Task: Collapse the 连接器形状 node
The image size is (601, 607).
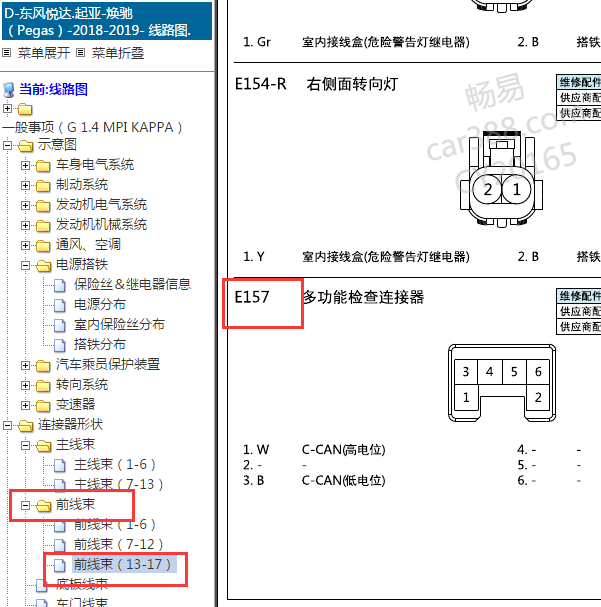Action: pyautogui.click(x=7, y=425)
